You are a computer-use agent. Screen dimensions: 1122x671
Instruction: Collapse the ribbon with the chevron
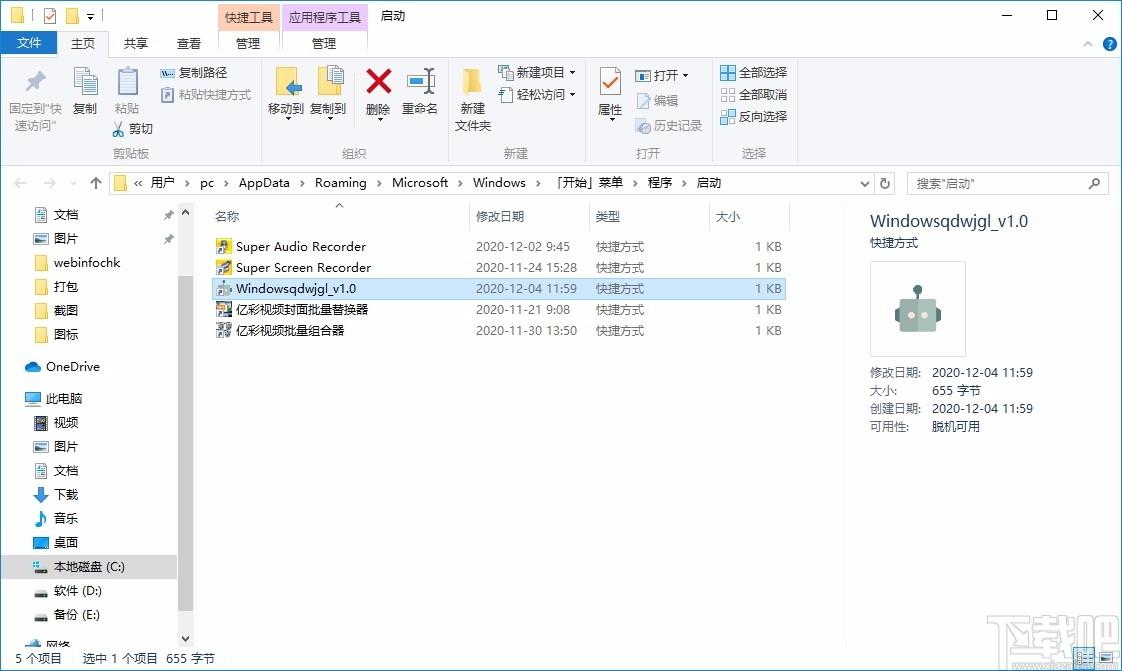(x=1088, y=44)
